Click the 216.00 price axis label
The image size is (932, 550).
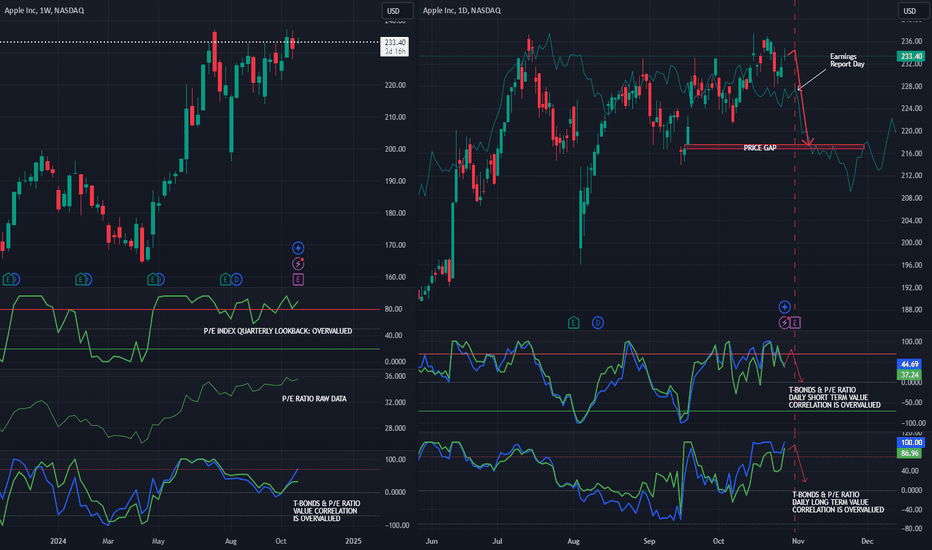[911, 153]
